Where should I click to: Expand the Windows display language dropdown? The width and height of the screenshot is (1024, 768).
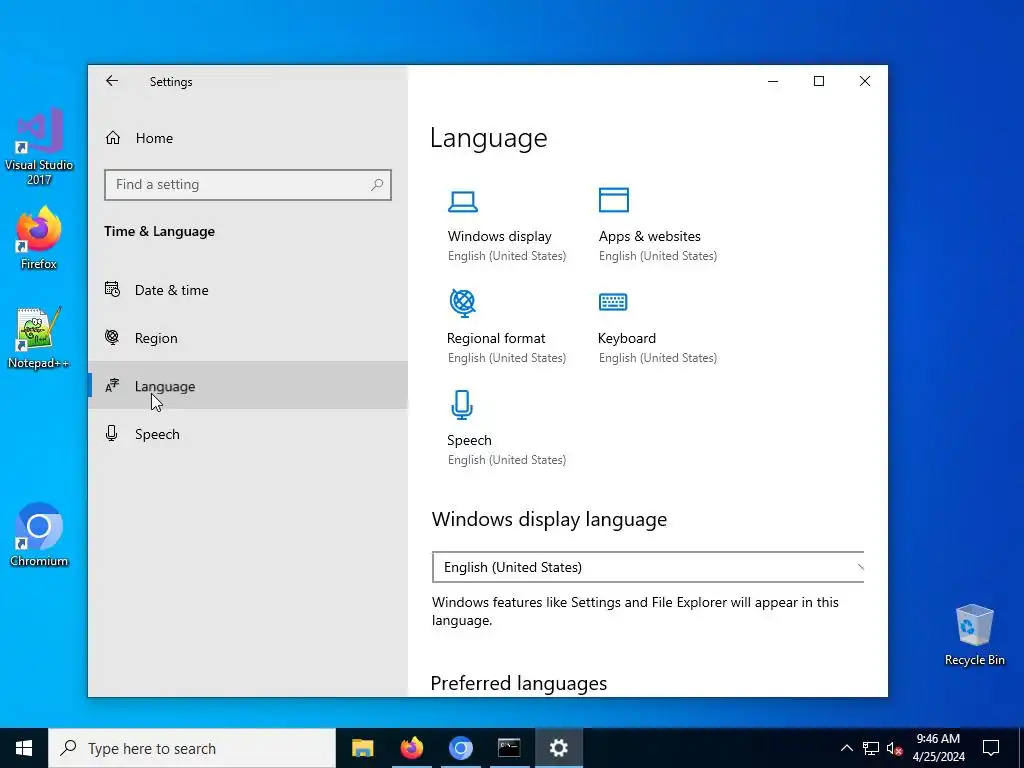click(x=648, y=567)
